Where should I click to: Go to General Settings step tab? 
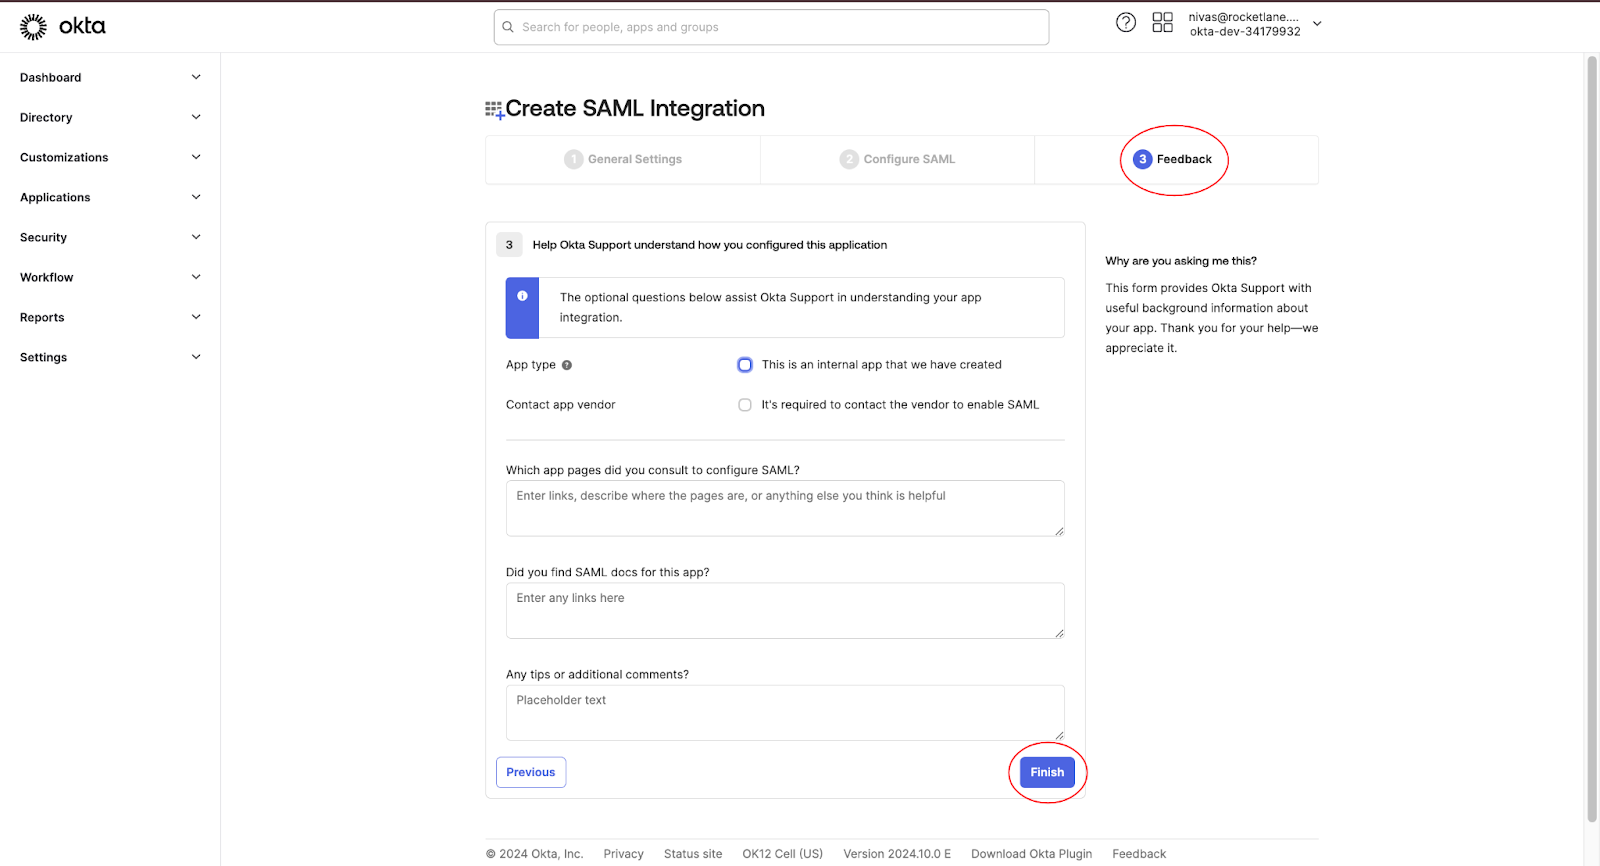click(x=623, y=159)
